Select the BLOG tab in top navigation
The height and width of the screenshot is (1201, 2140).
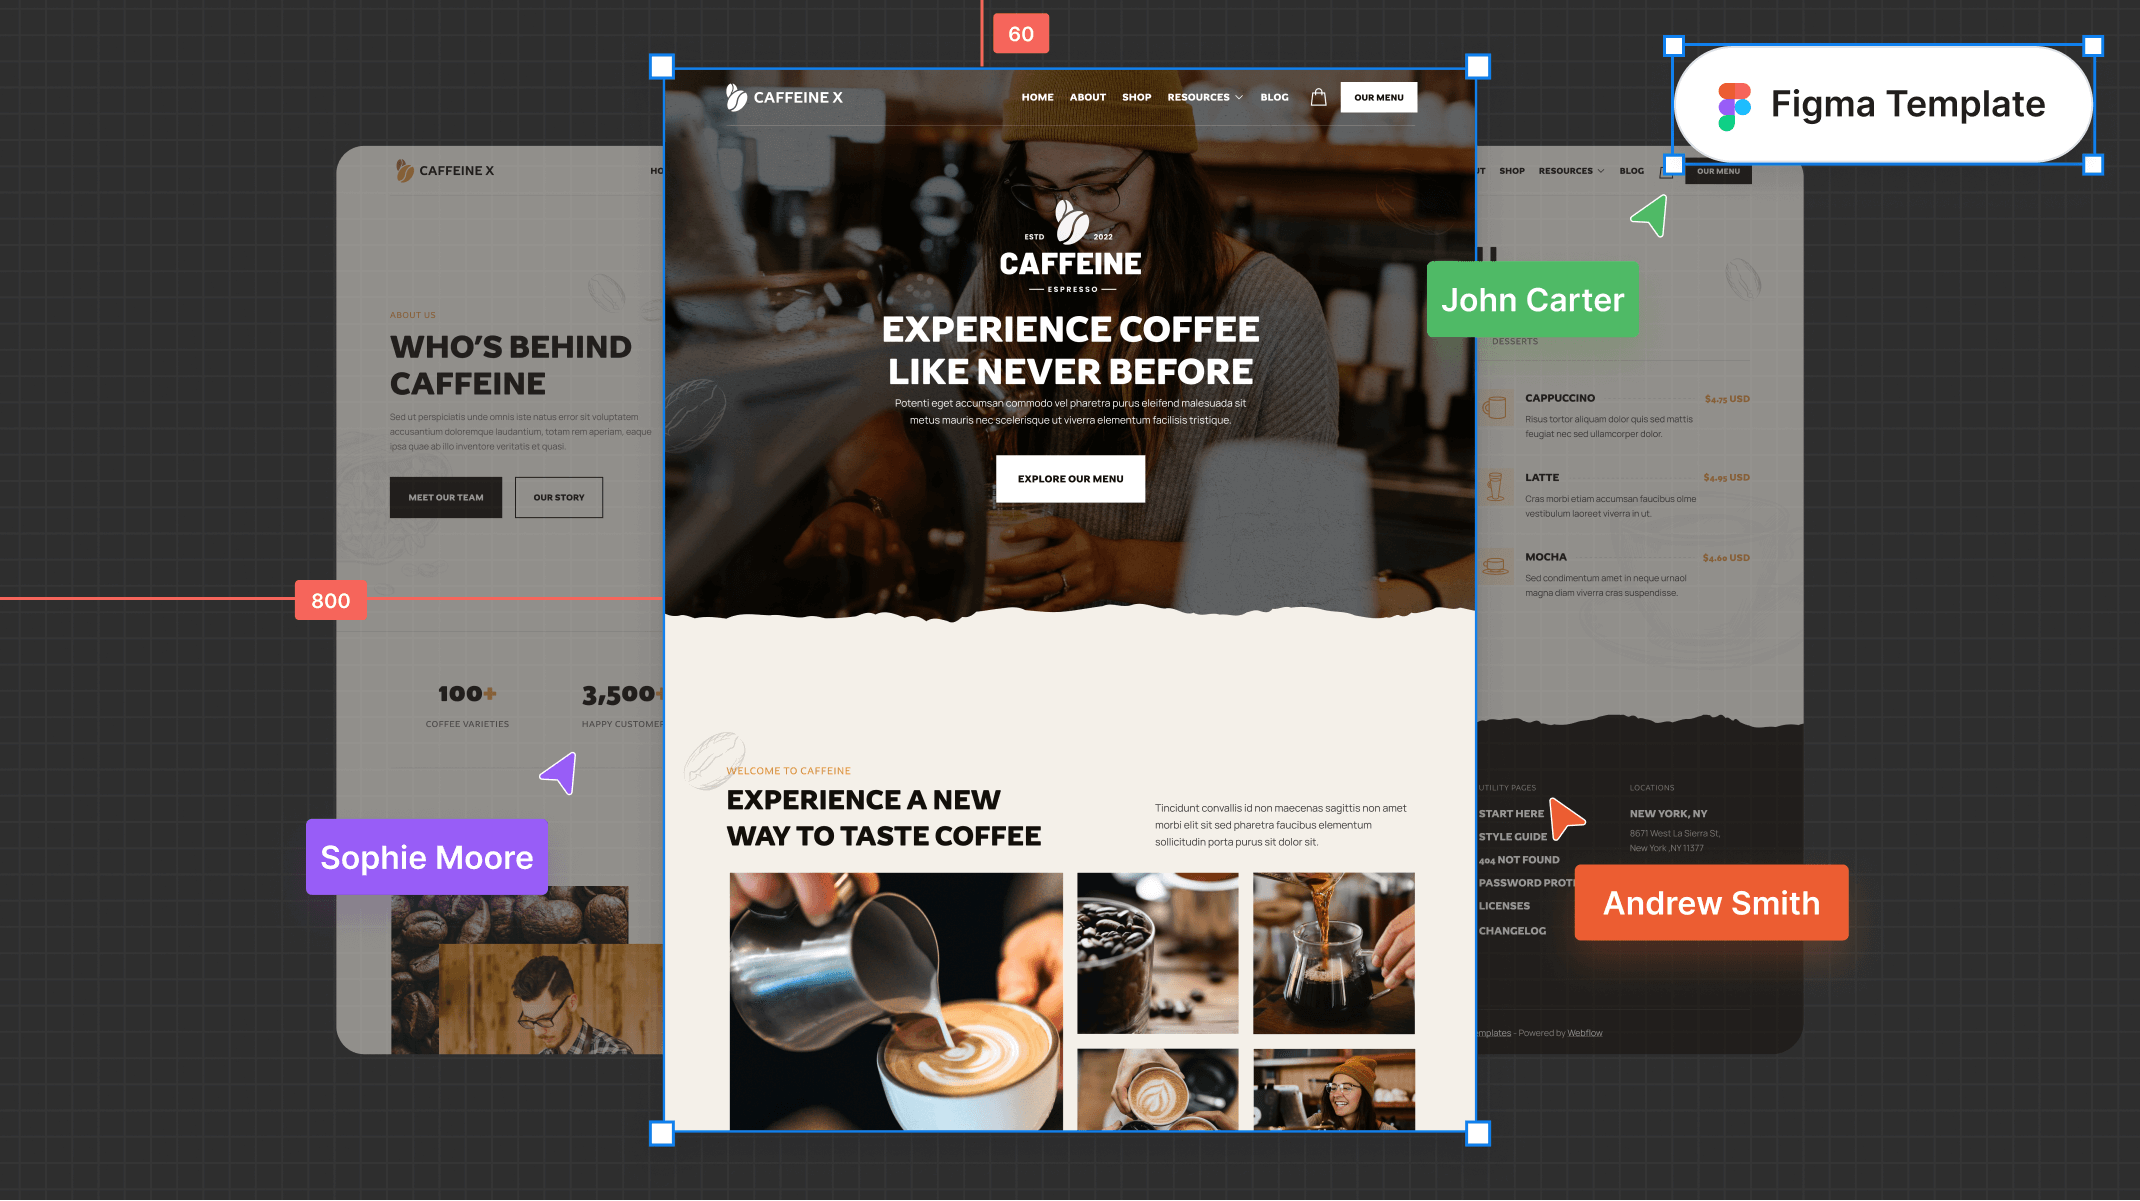click(1274, 97)
